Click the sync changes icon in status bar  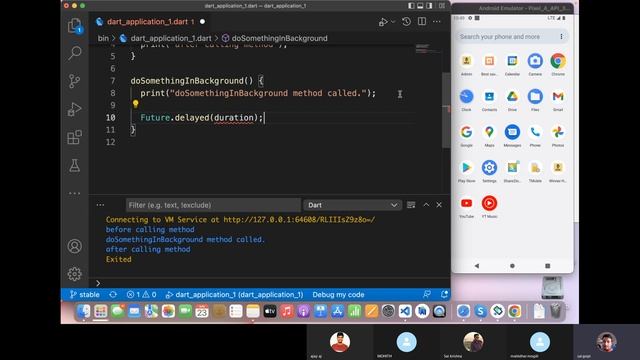point(113,294)
